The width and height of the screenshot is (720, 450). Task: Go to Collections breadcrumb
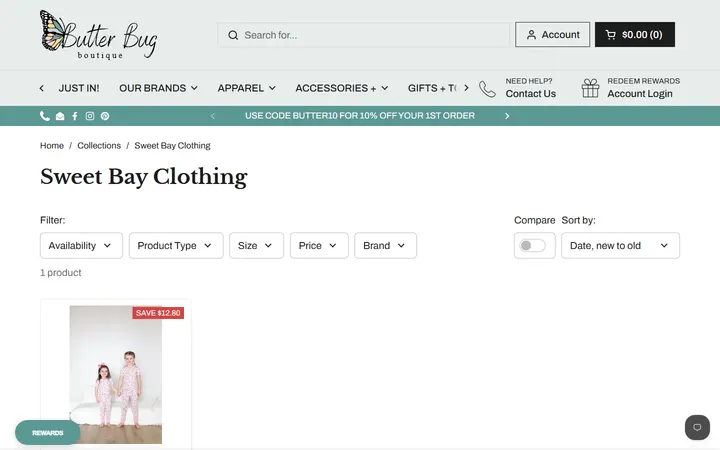click(x=99, y=146)
